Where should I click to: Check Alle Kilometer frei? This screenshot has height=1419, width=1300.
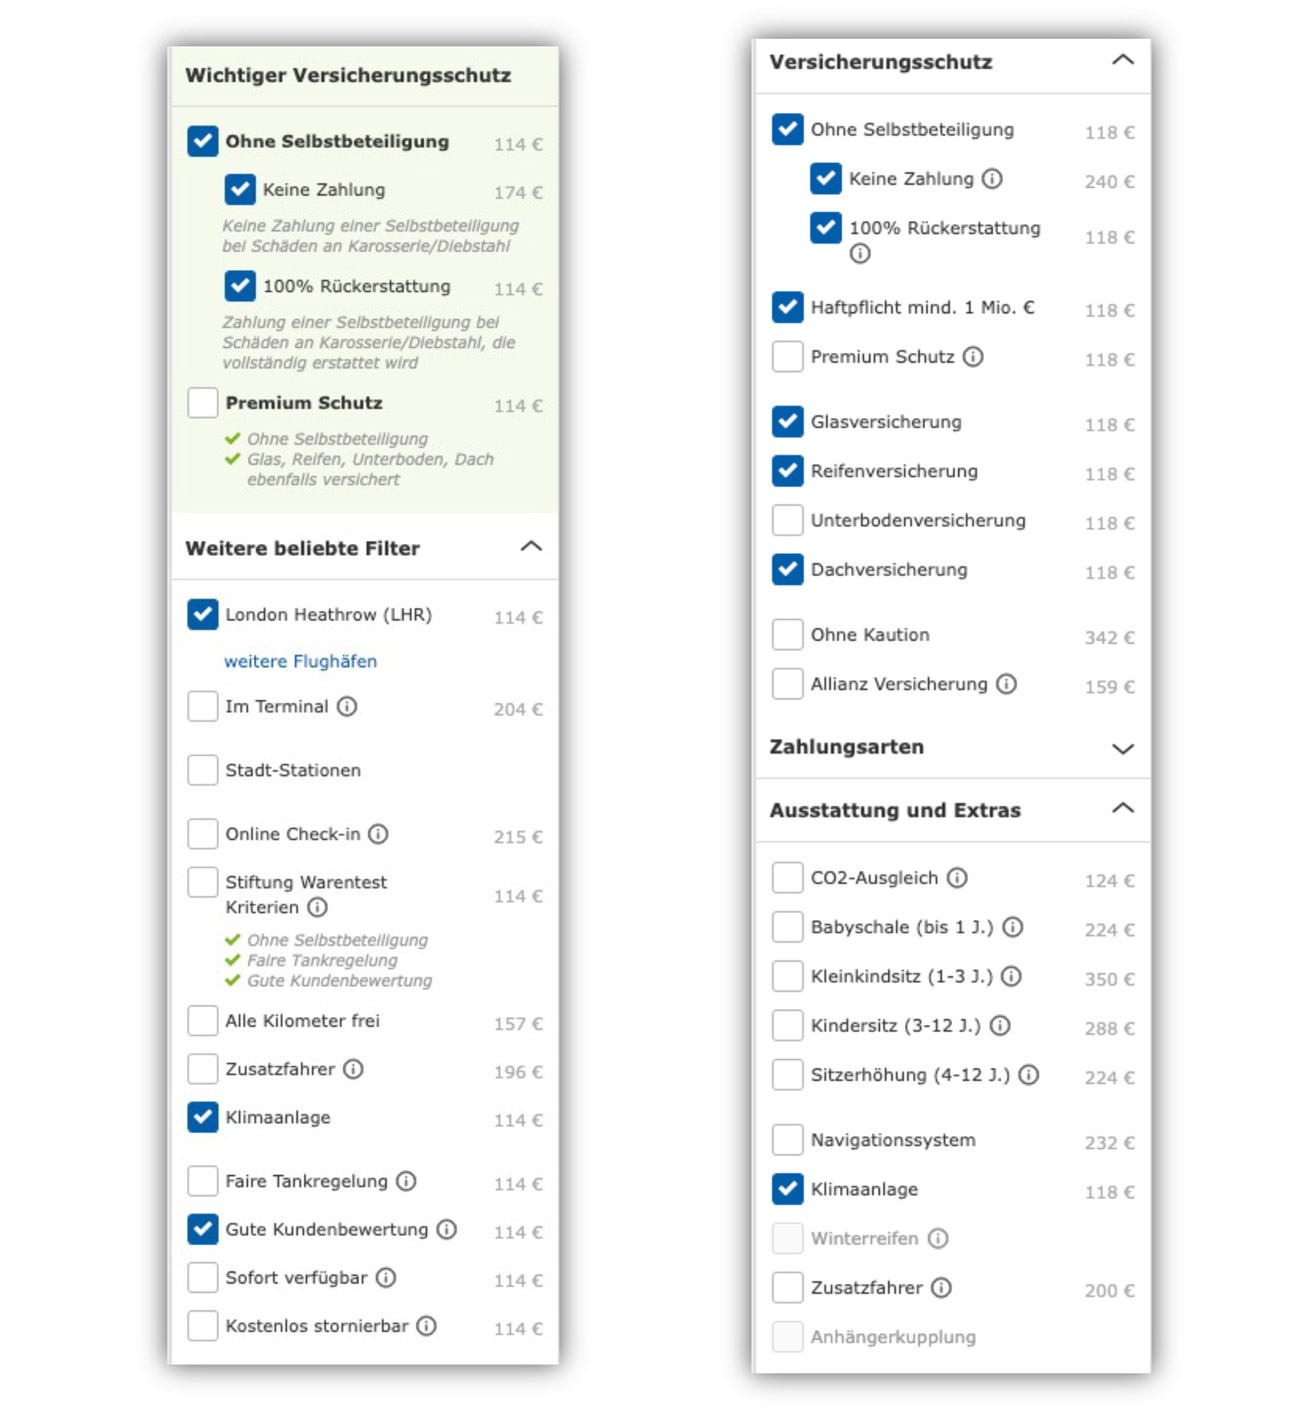[203, 1021]
